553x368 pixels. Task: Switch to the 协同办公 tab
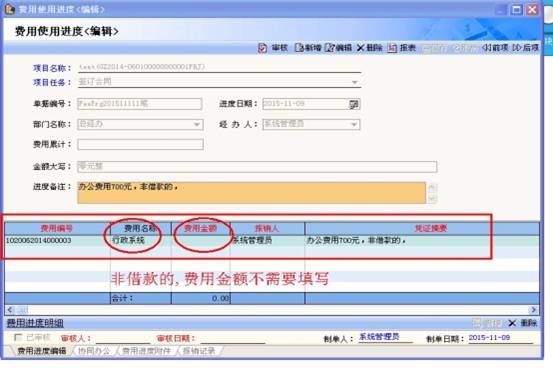(93, 351)
